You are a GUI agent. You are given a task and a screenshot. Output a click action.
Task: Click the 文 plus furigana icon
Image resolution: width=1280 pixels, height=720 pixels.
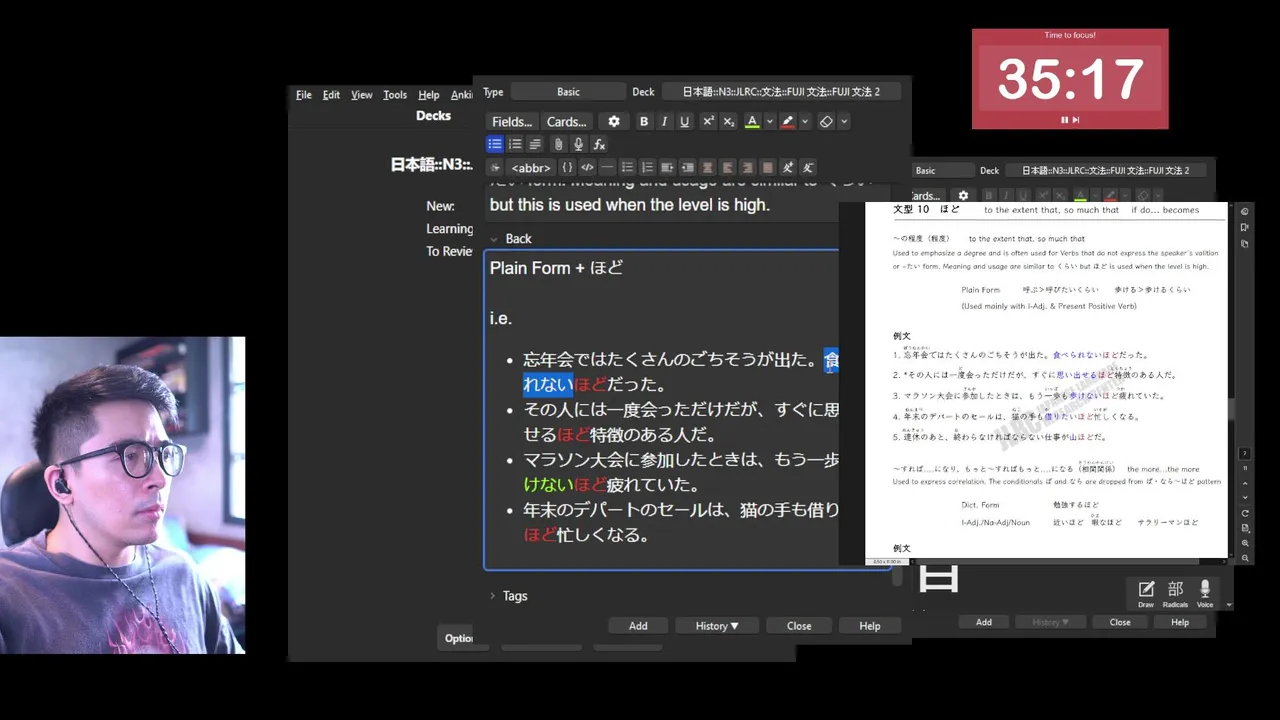coord(788,168)
